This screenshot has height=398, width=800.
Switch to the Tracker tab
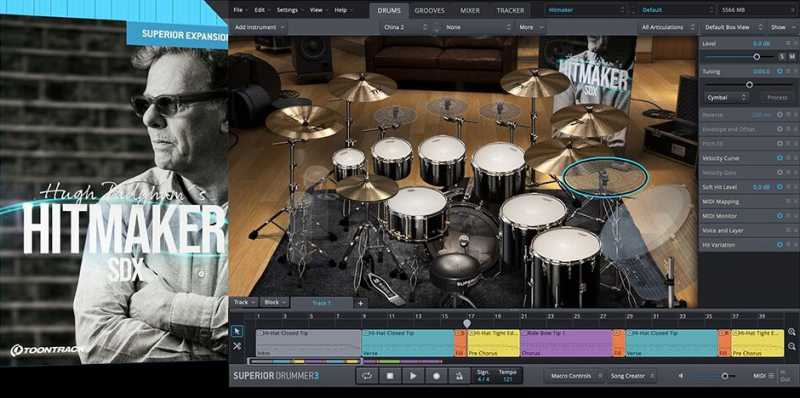510,10
